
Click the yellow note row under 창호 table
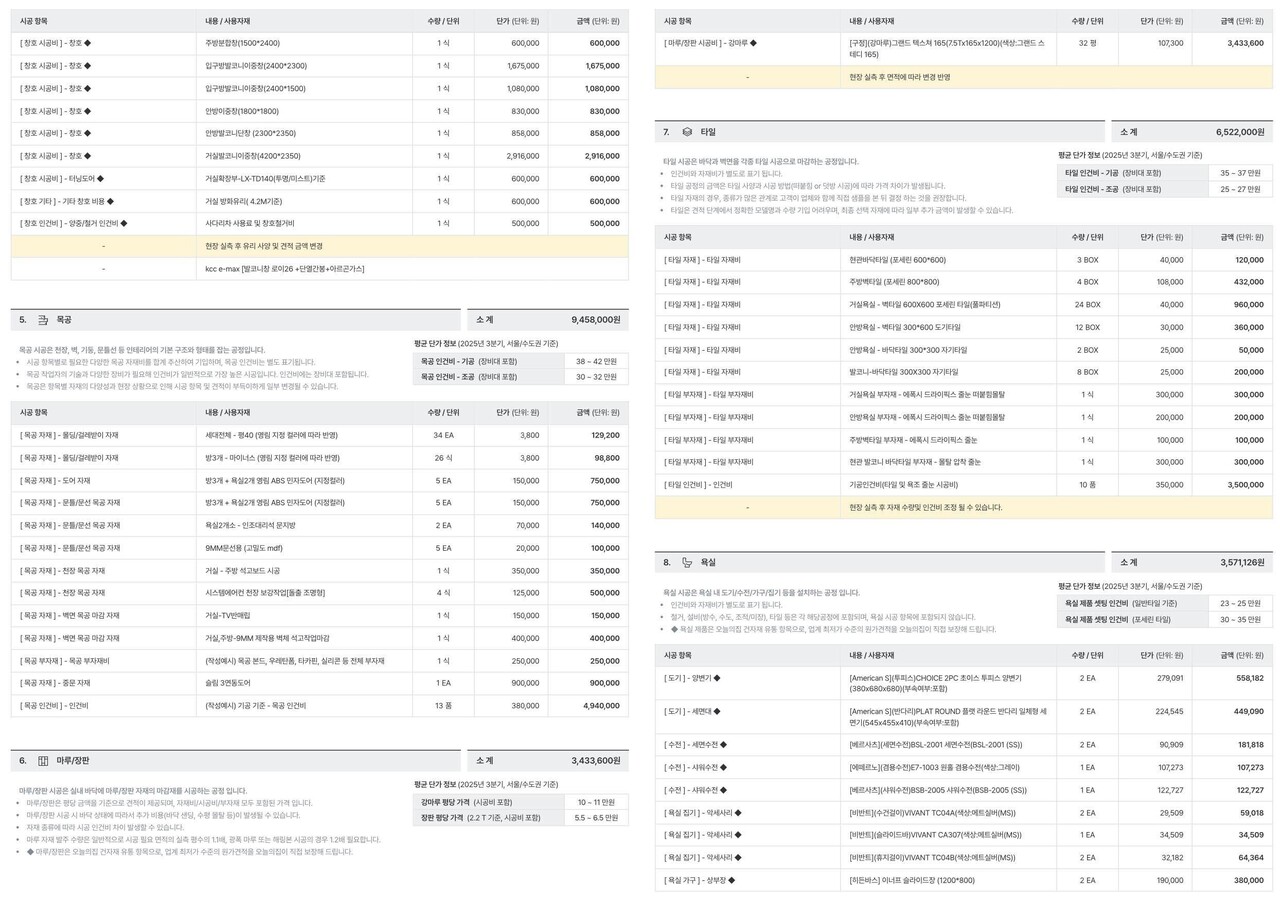[x=319, y=246]
